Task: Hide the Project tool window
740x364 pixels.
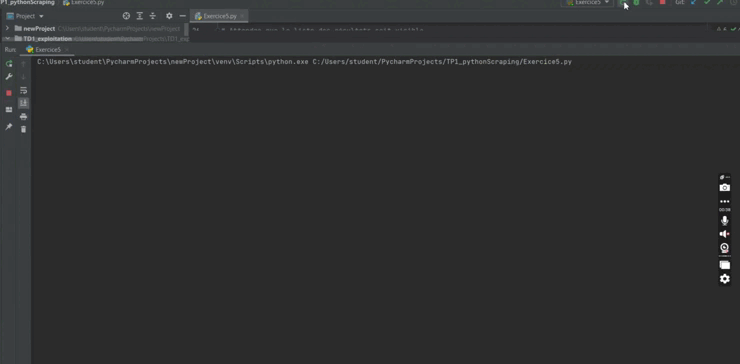Action: click(183, 16)
